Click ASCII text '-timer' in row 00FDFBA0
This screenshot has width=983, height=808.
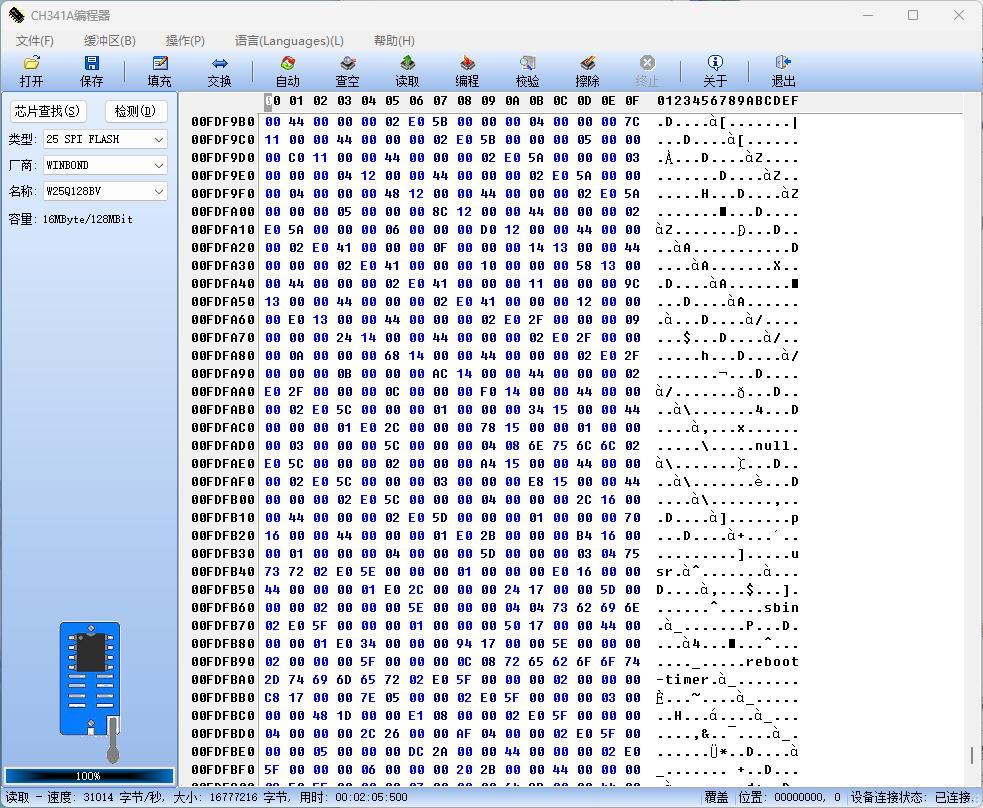682,680
